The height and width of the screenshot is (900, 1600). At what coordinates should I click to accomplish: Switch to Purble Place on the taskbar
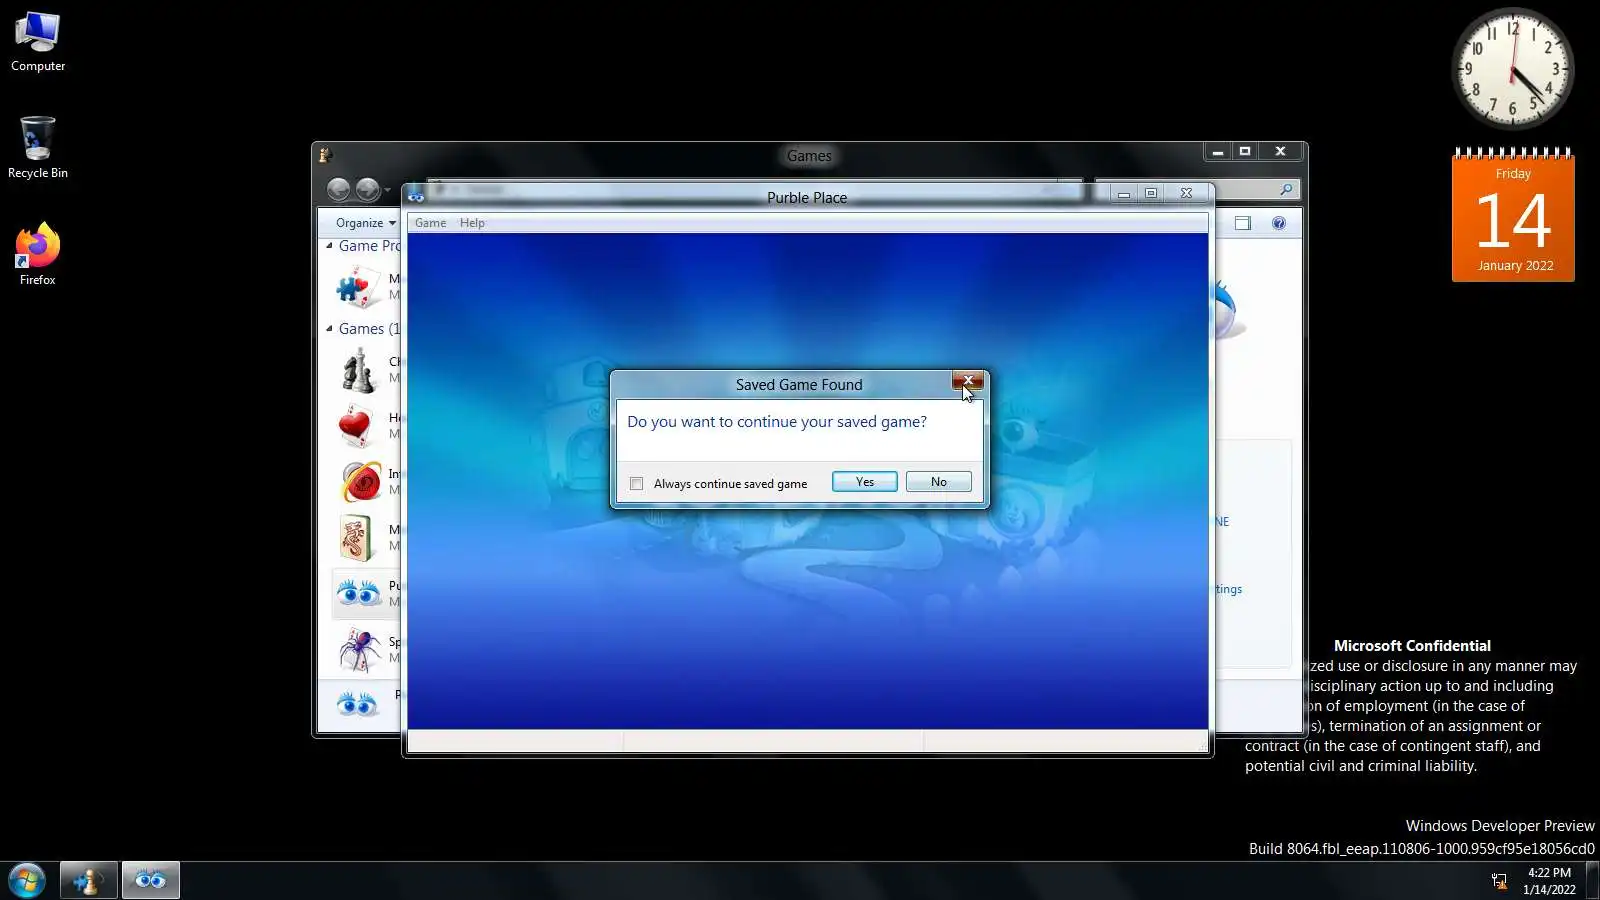click(x=151, y=881)
